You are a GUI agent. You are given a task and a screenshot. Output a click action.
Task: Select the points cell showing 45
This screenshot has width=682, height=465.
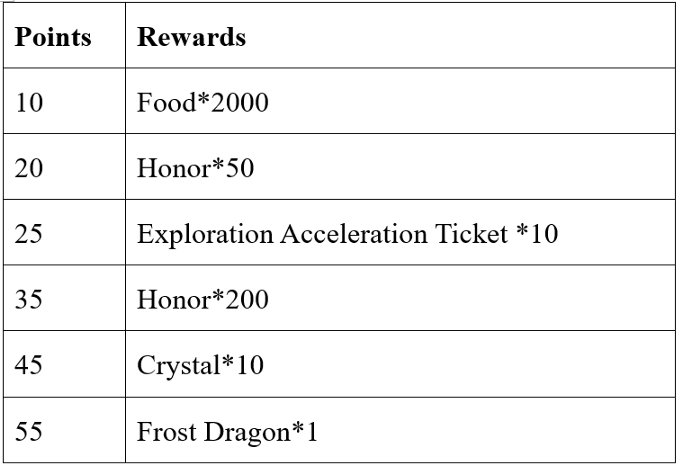tap(30, 366)
